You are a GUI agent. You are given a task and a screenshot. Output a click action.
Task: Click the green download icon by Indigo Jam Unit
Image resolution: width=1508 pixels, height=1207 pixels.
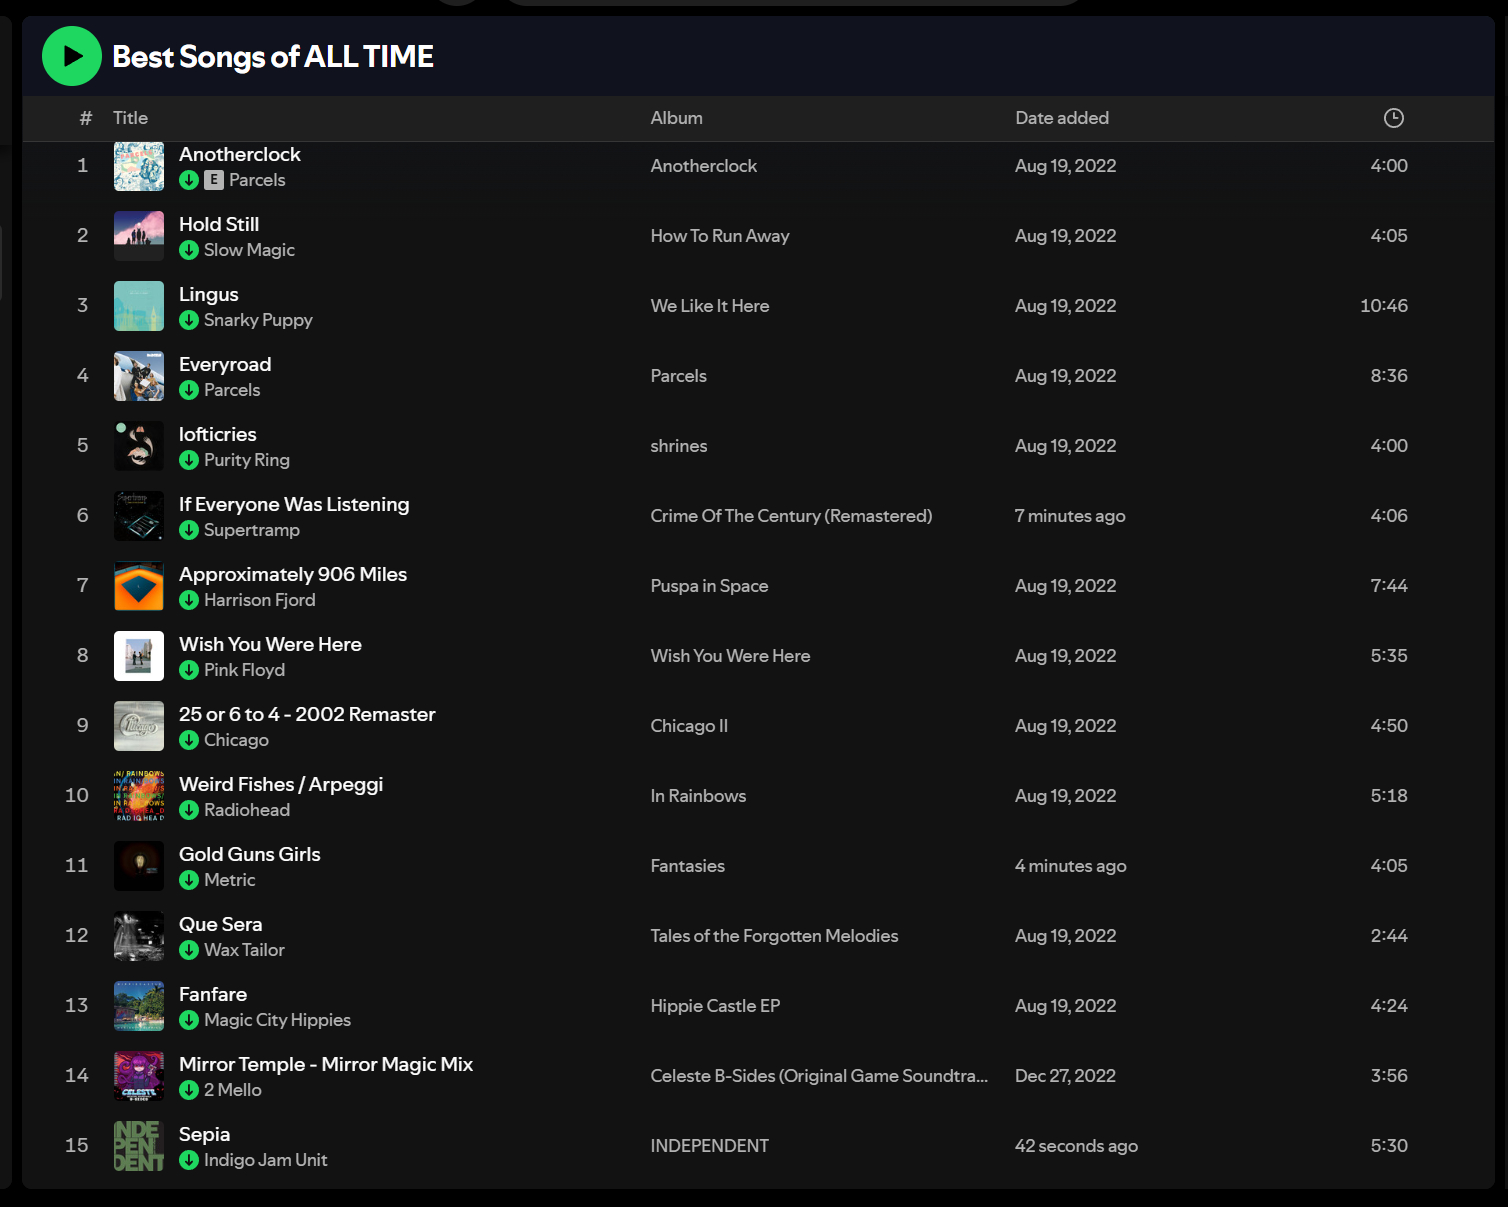coord(189,1160)
